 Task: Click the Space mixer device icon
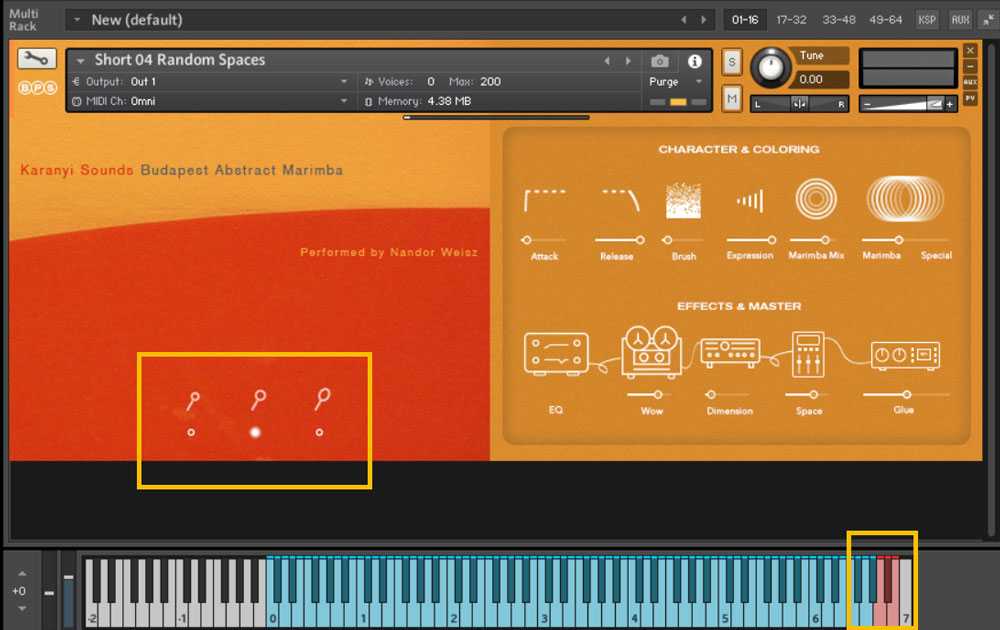coord(808,354)
